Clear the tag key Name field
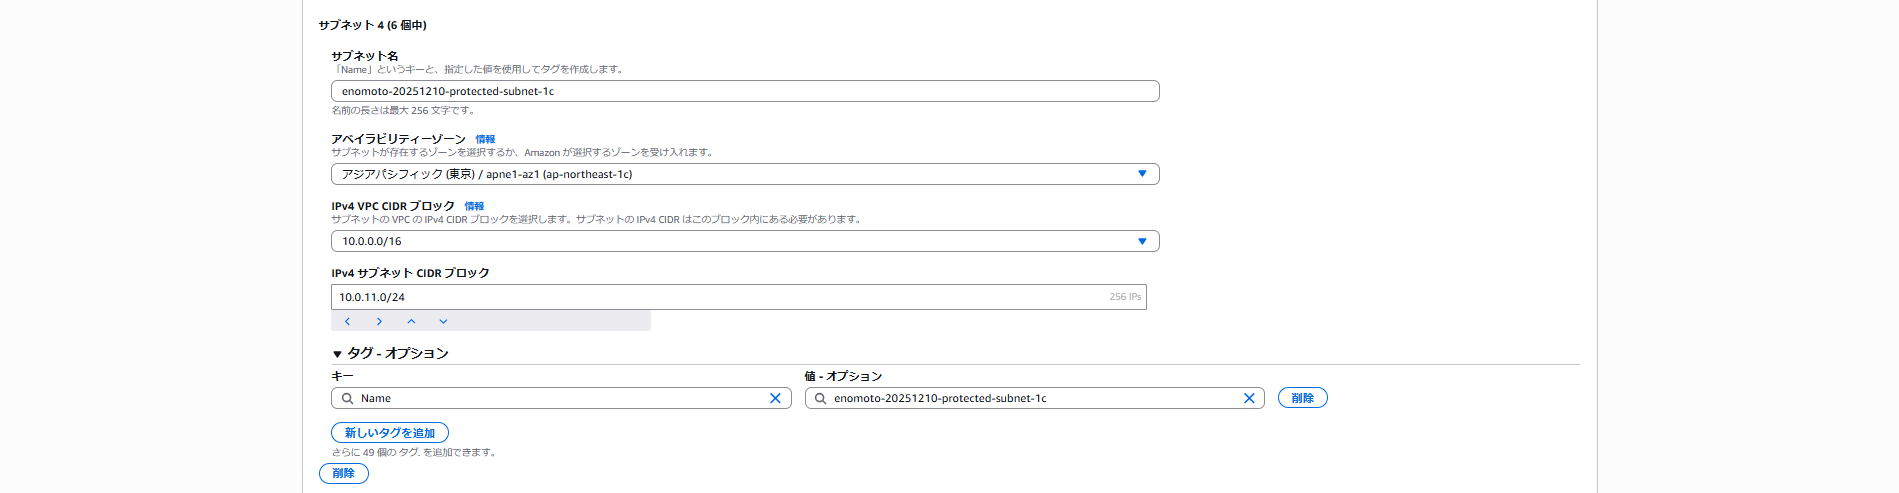The height and width of the screenshot is (493, 1899). click(x=775, y=398)
